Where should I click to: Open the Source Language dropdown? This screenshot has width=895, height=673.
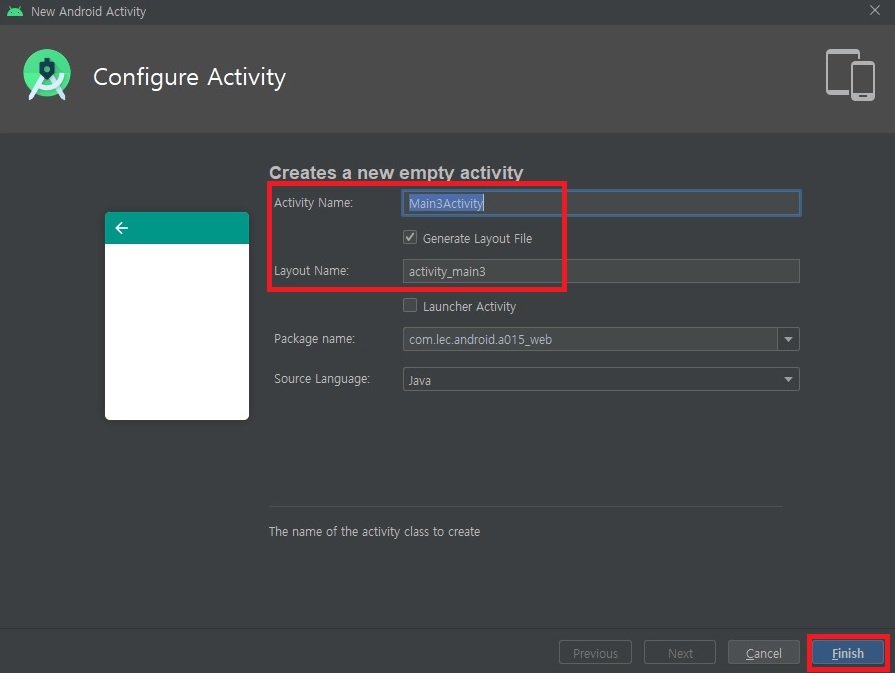point(601,379)
